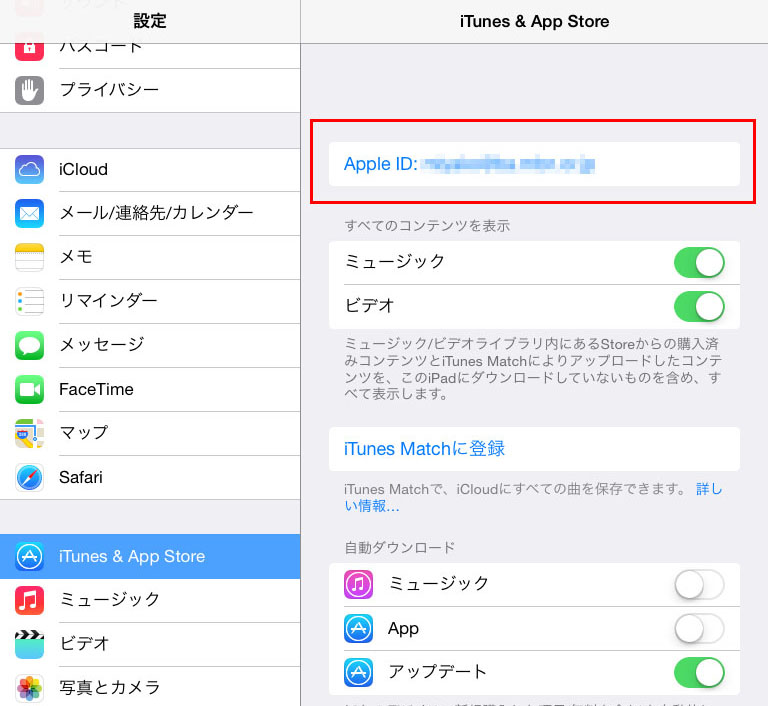The image size is (768, 706).
Task: Open the Reminders list icon
Action: [x=29, y=301]
